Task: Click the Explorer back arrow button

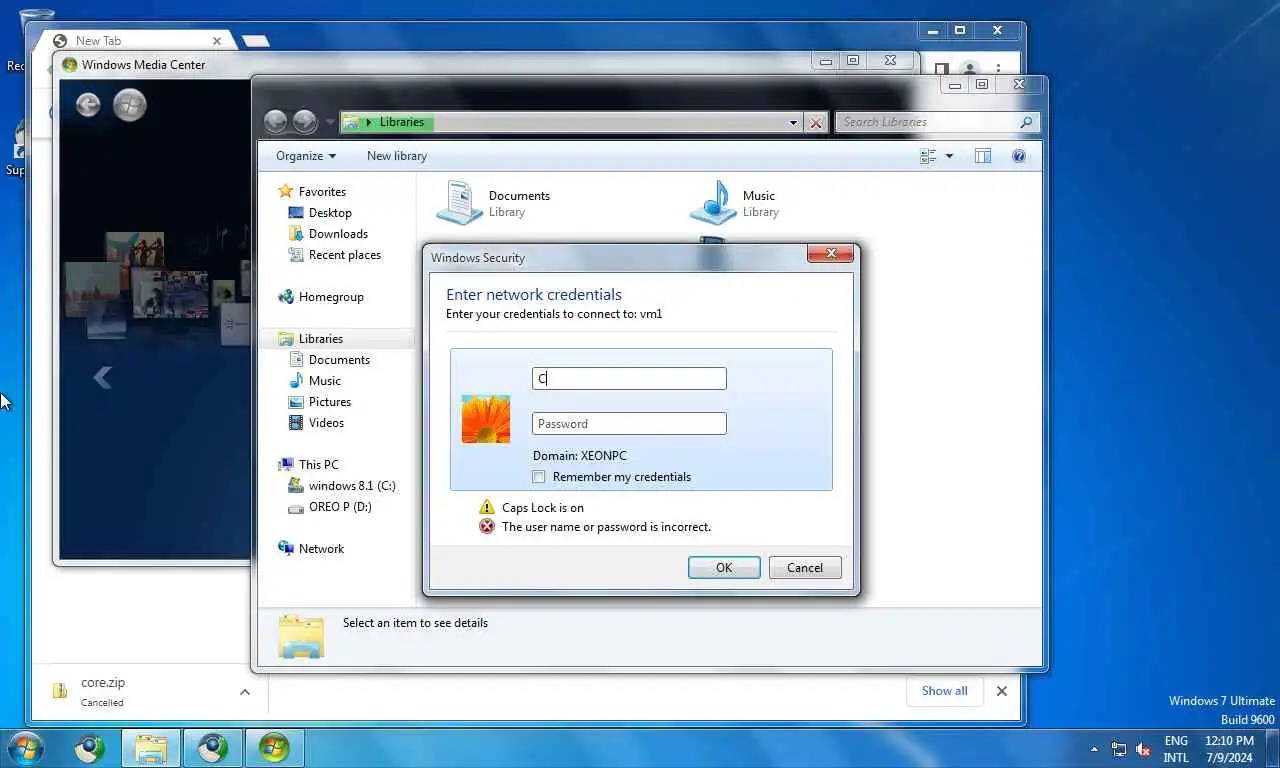Action: (275, 122)
